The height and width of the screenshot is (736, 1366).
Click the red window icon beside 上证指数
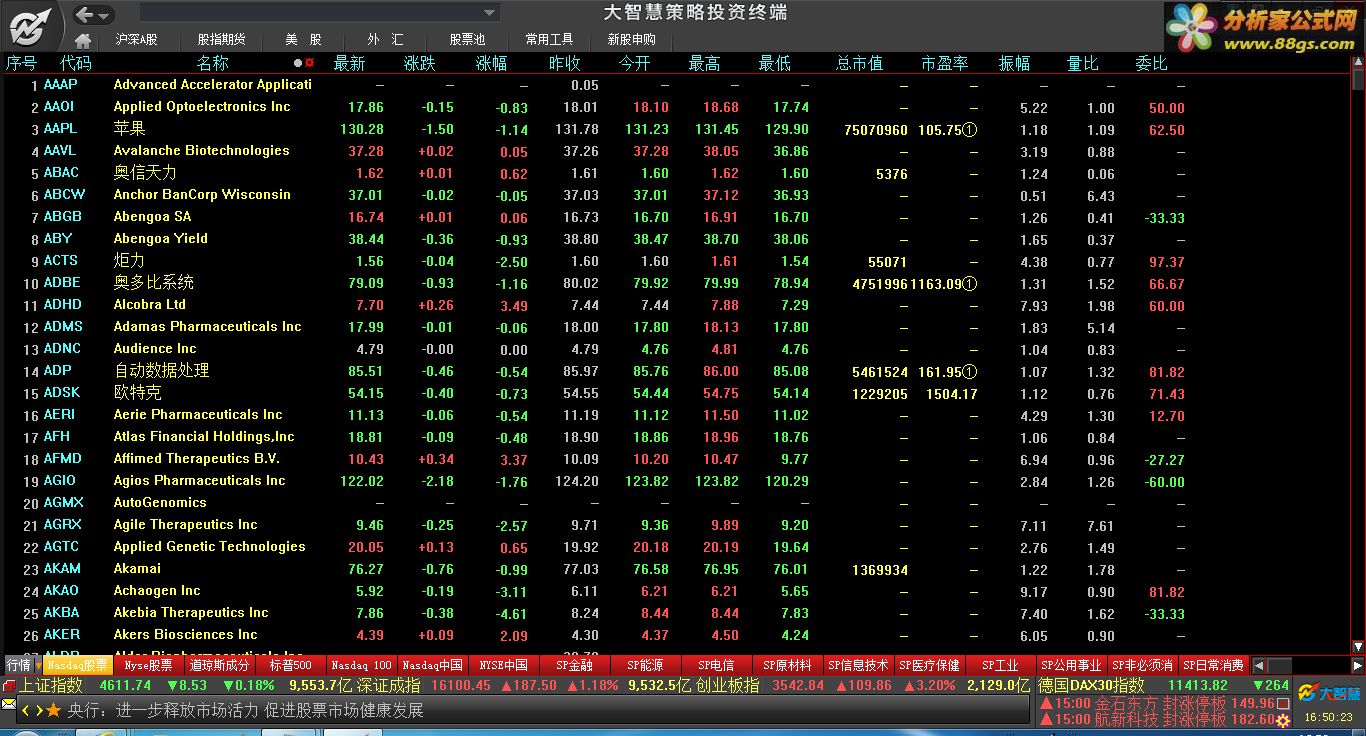[x=9, y=686]
